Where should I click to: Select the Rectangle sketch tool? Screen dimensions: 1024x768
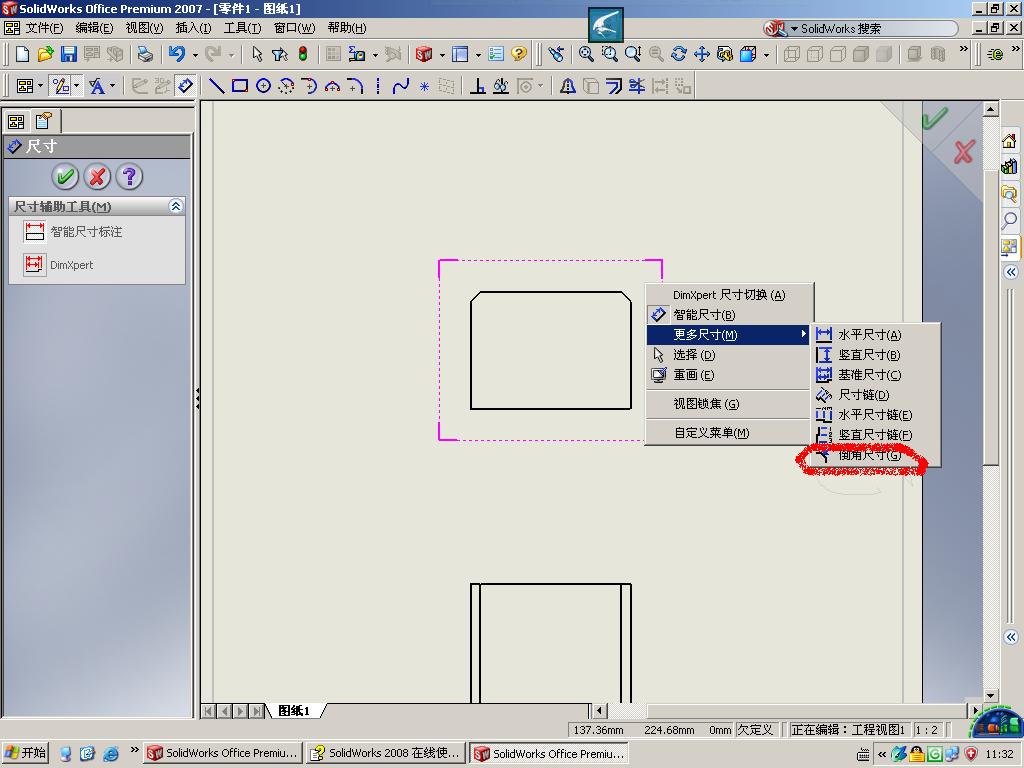point(240,86)
